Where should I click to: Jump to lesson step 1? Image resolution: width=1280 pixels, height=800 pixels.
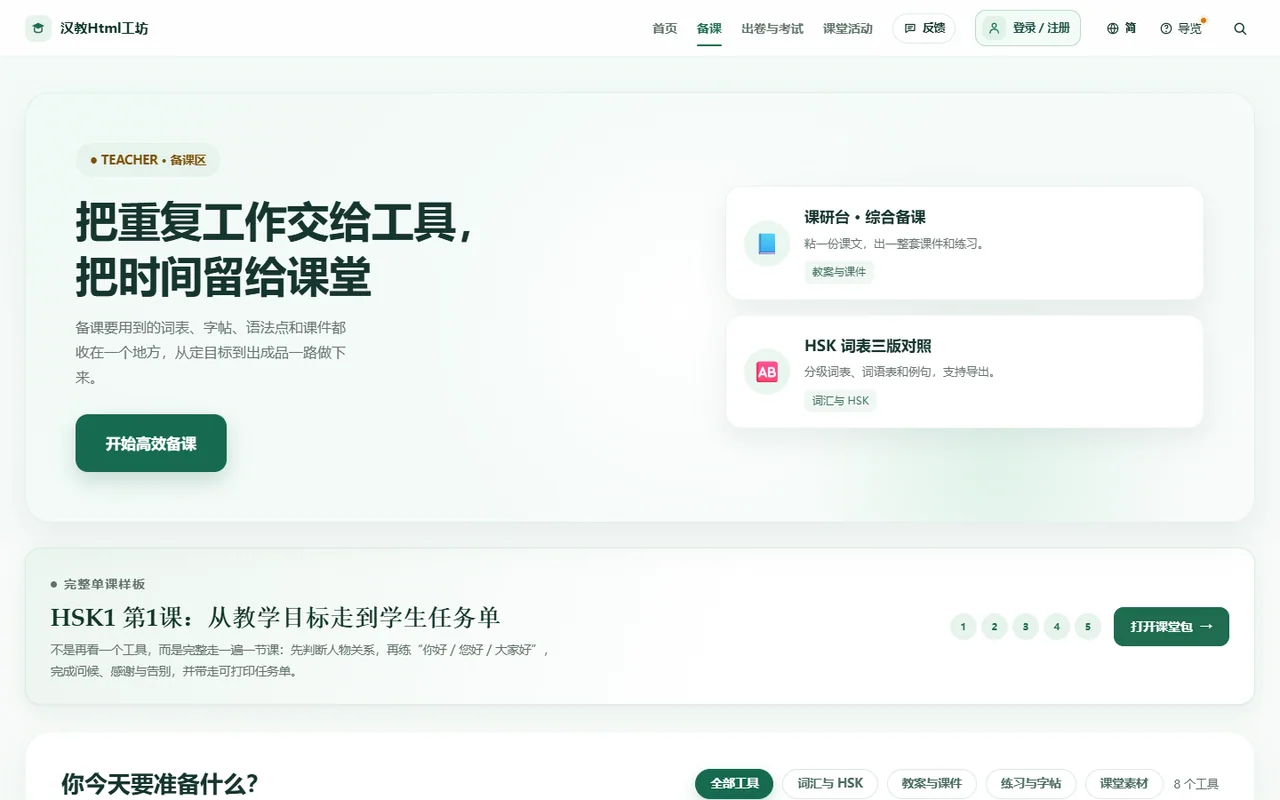(963, 627)
